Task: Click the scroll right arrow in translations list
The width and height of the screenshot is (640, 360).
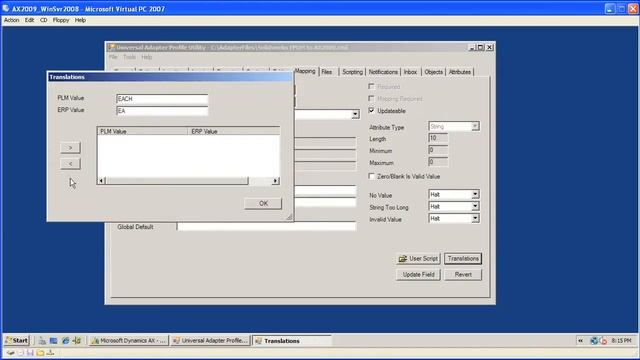Action: [276, 180]
